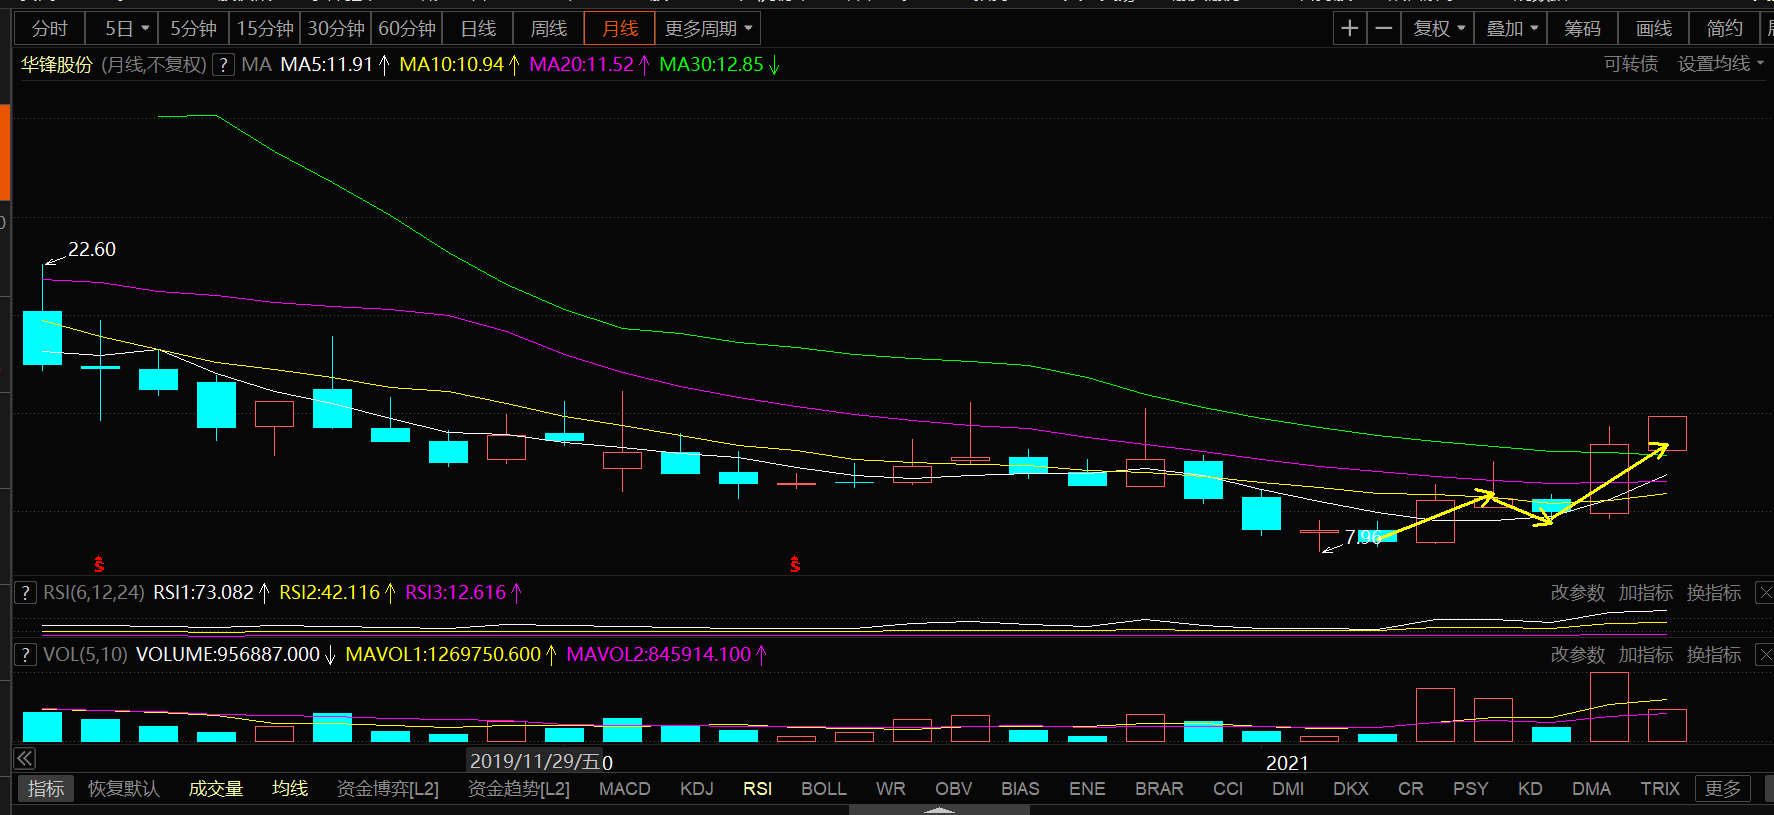Select TRIX indicator
1774x815 pixels.
click(x=1661, y=789)
